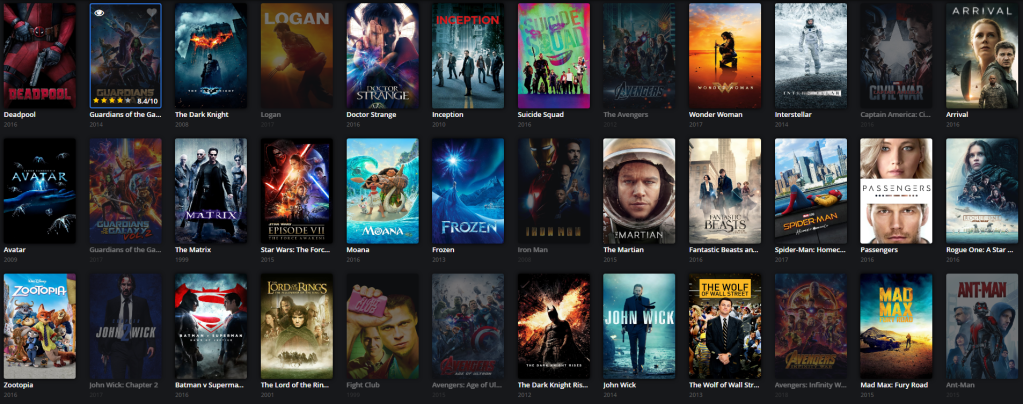Open Suicide Squad poster

coord(554,55)
